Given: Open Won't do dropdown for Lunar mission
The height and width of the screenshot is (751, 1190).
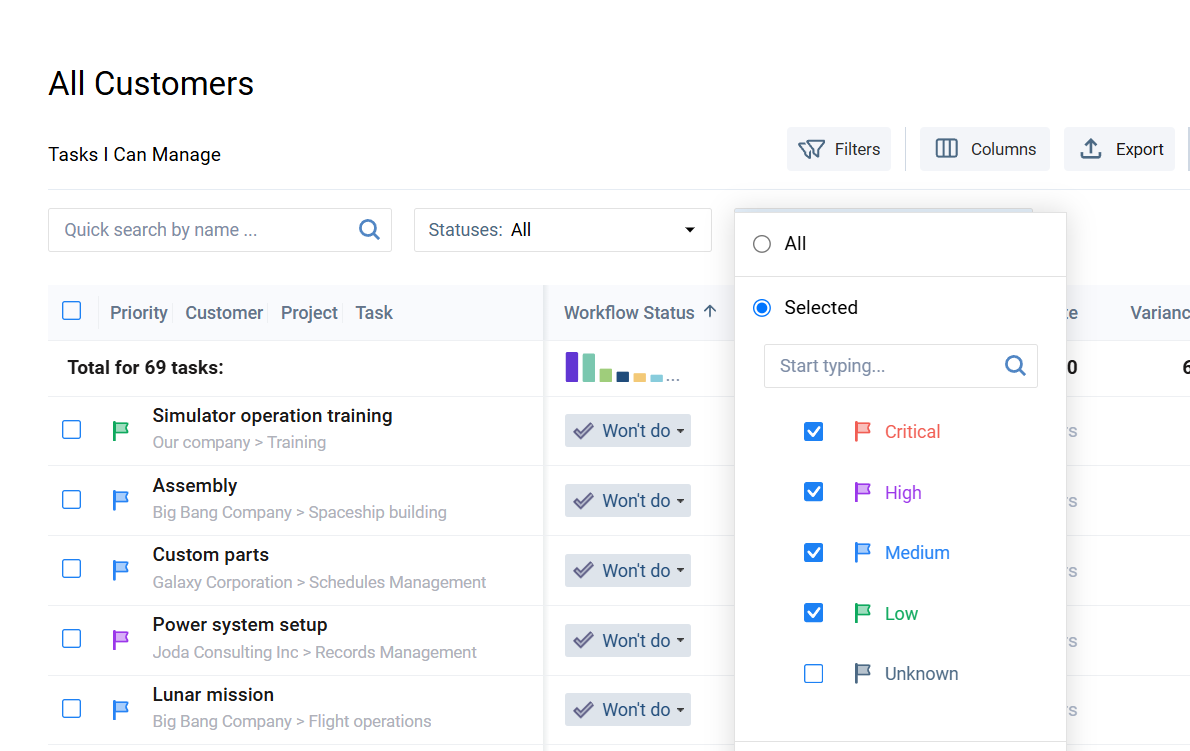Looking at the screenshot, I should [628, 710].
